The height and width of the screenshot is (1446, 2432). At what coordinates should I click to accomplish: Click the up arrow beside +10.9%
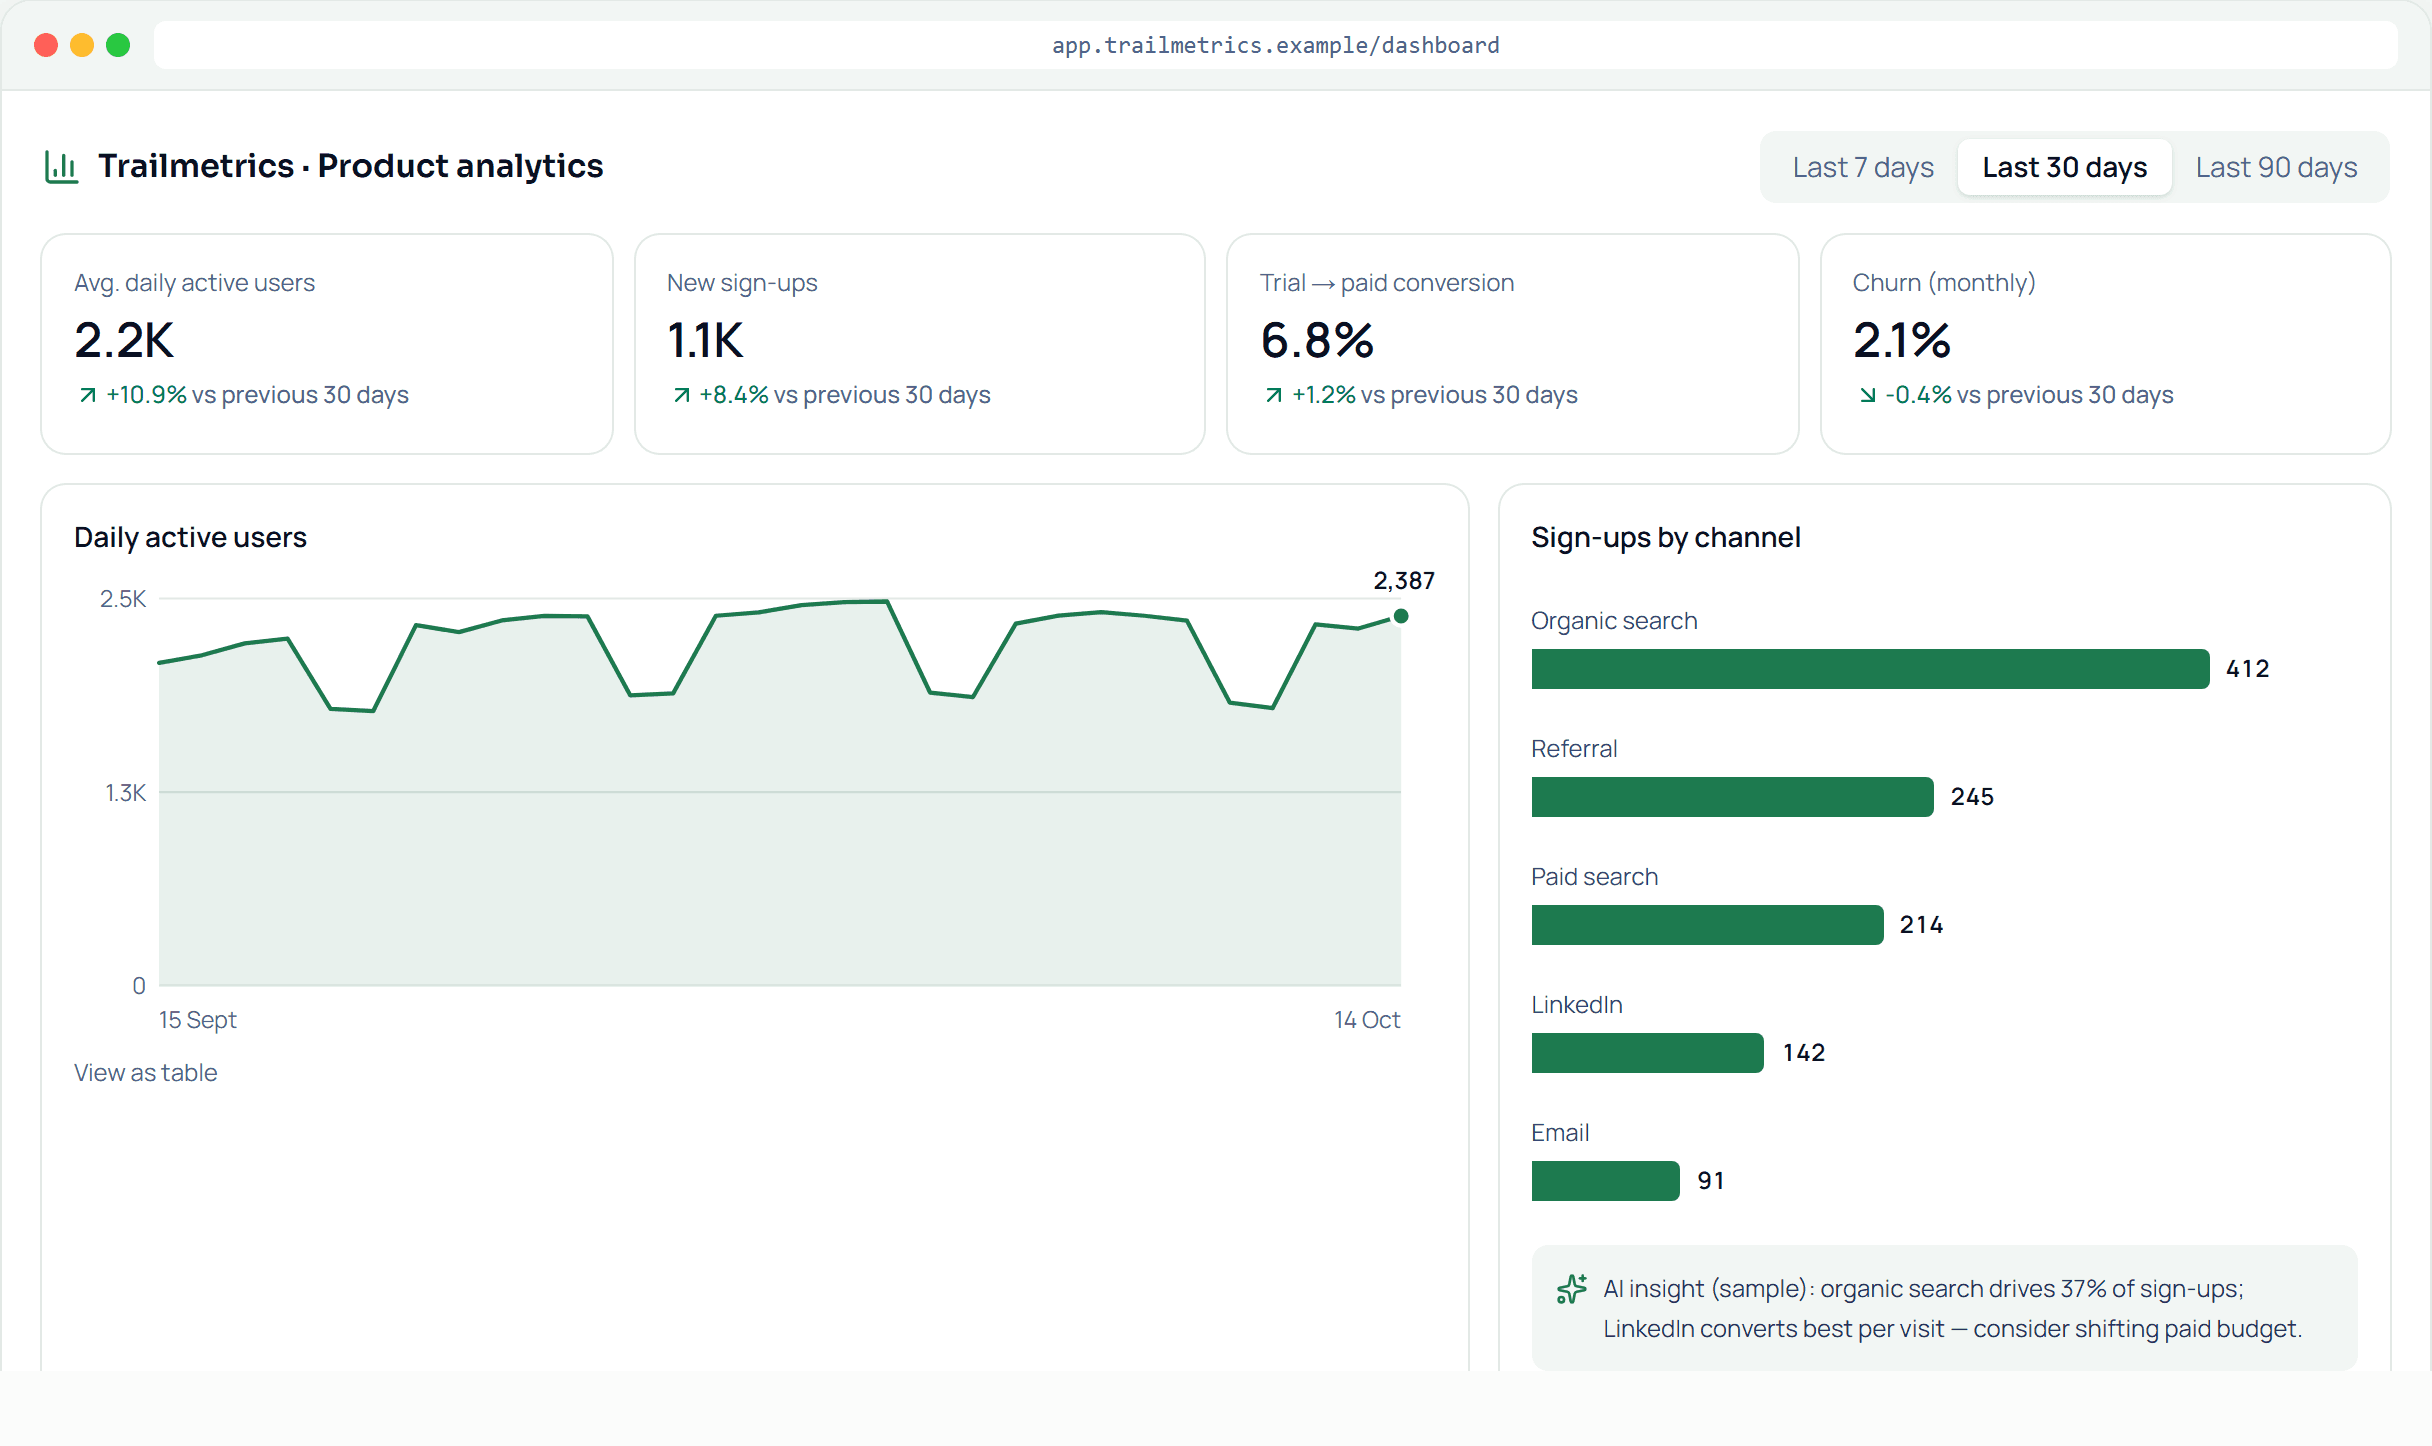(88, 395)
